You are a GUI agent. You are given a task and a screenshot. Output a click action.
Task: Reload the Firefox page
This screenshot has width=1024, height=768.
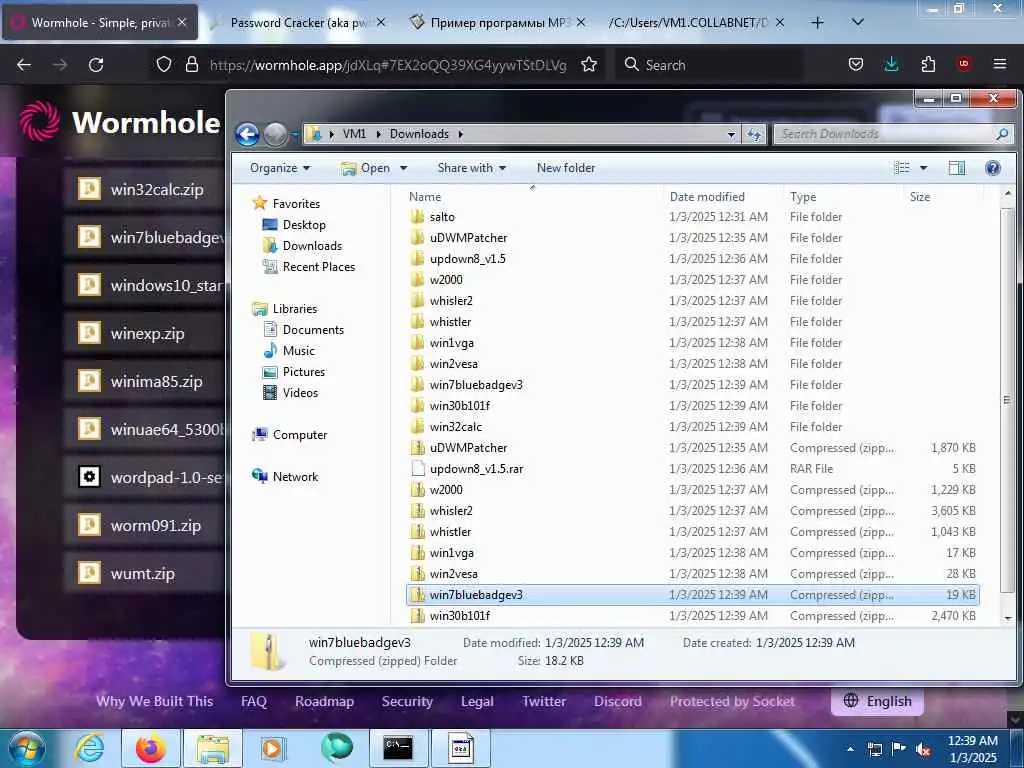tap(96, 65)
